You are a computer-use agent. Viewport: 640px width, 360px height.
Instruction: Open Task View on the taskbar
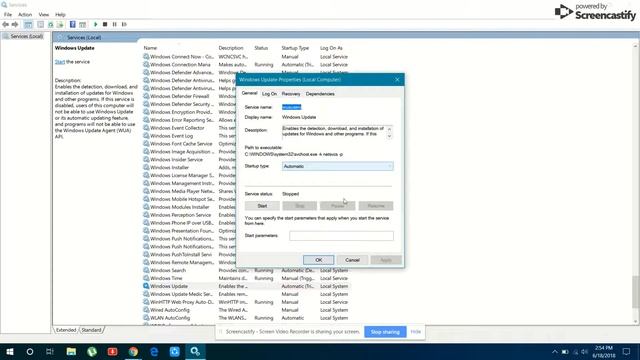50,351
